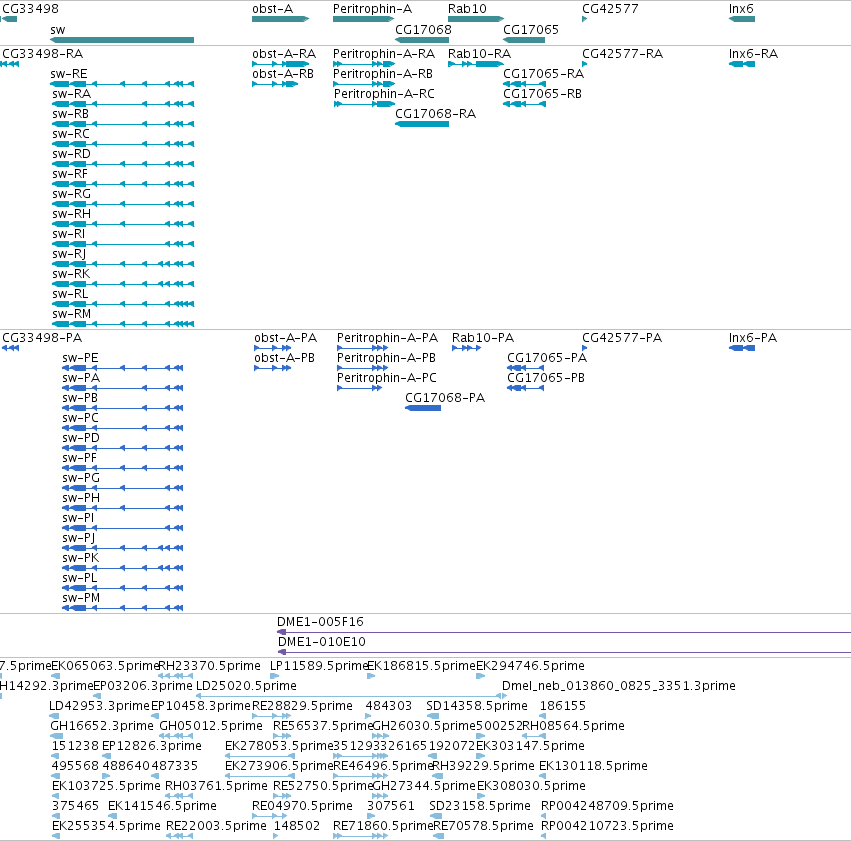Click EST EK294746.5prime

tap(530, 665)
